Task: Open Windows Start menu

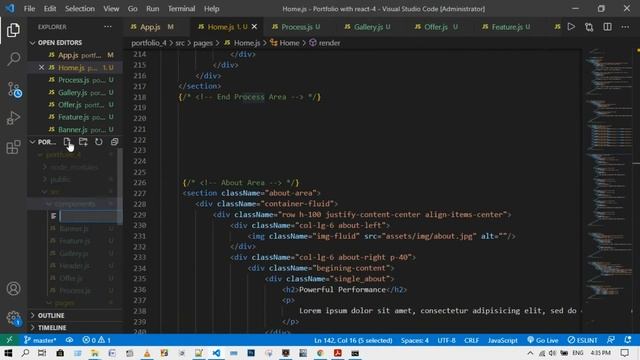Action: click(8, 353)
